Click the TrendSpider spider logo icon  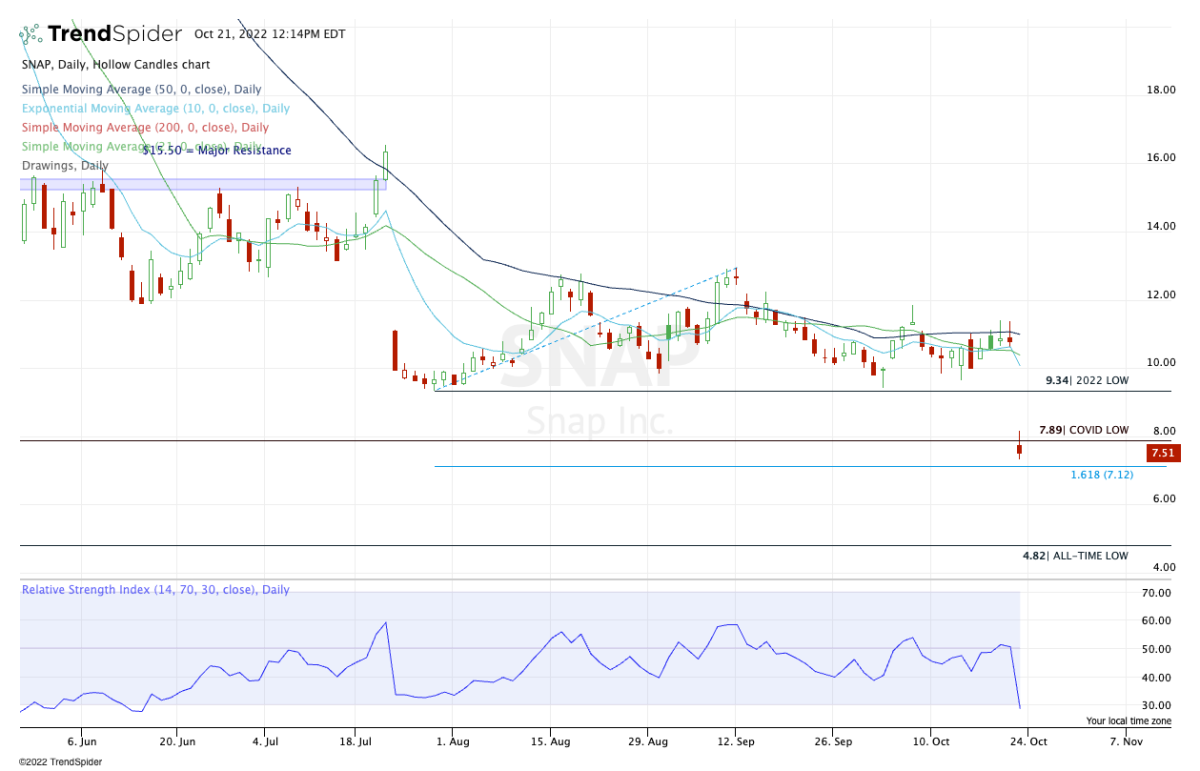[31, 35]
